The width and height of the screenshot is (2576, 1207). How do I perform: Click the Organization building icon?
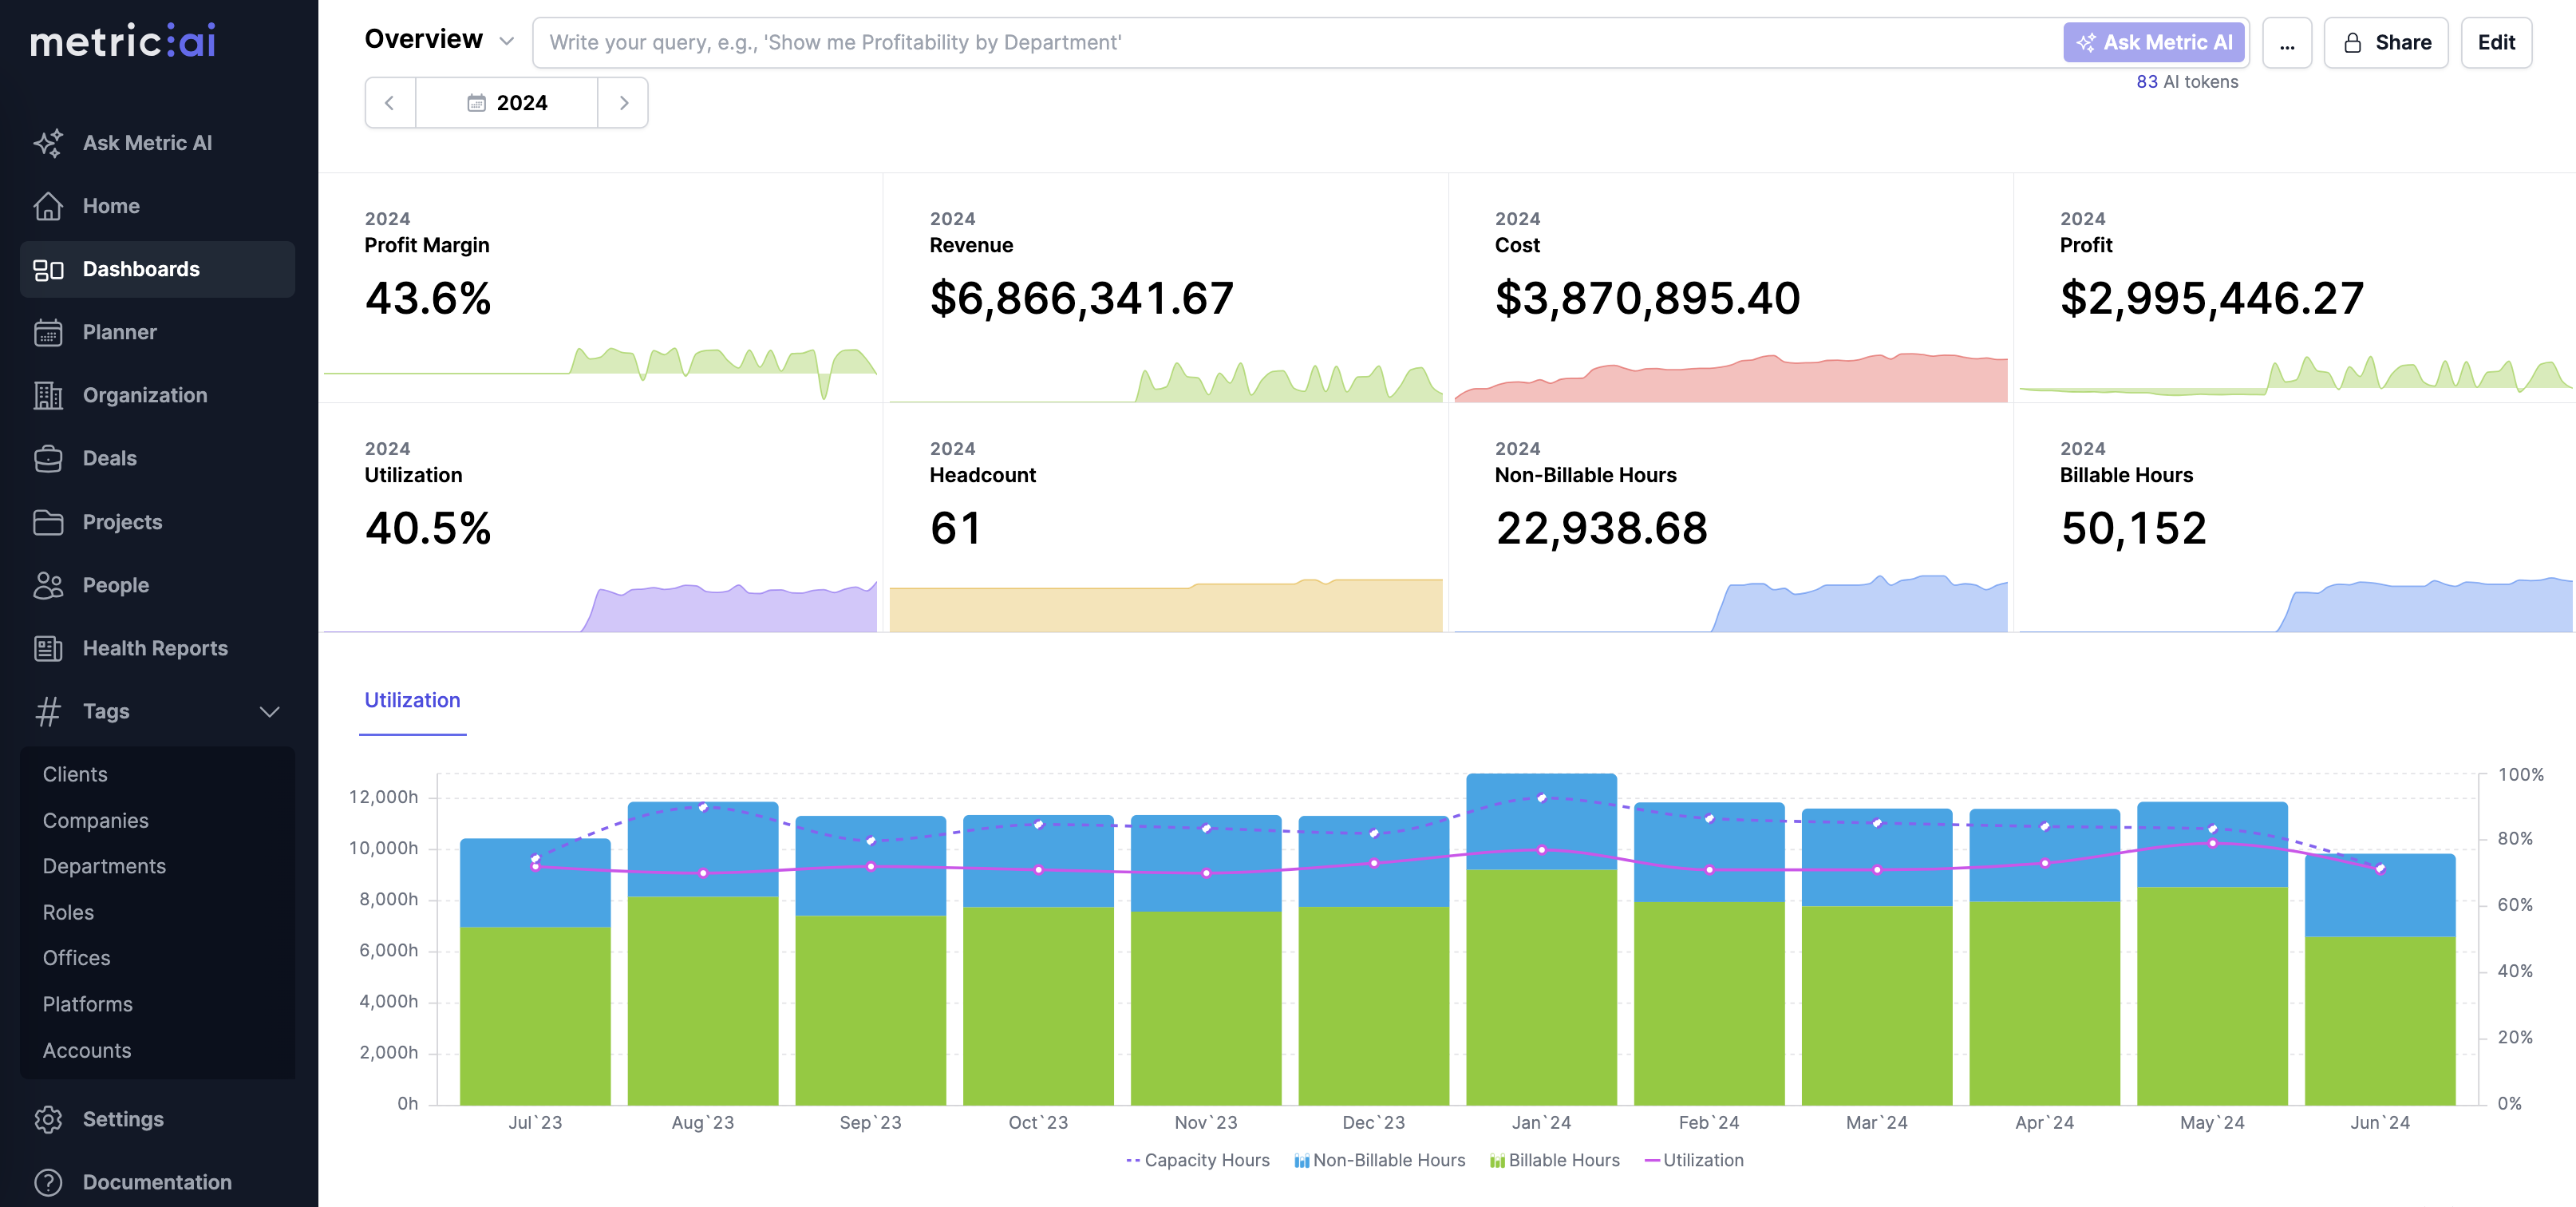49,395
